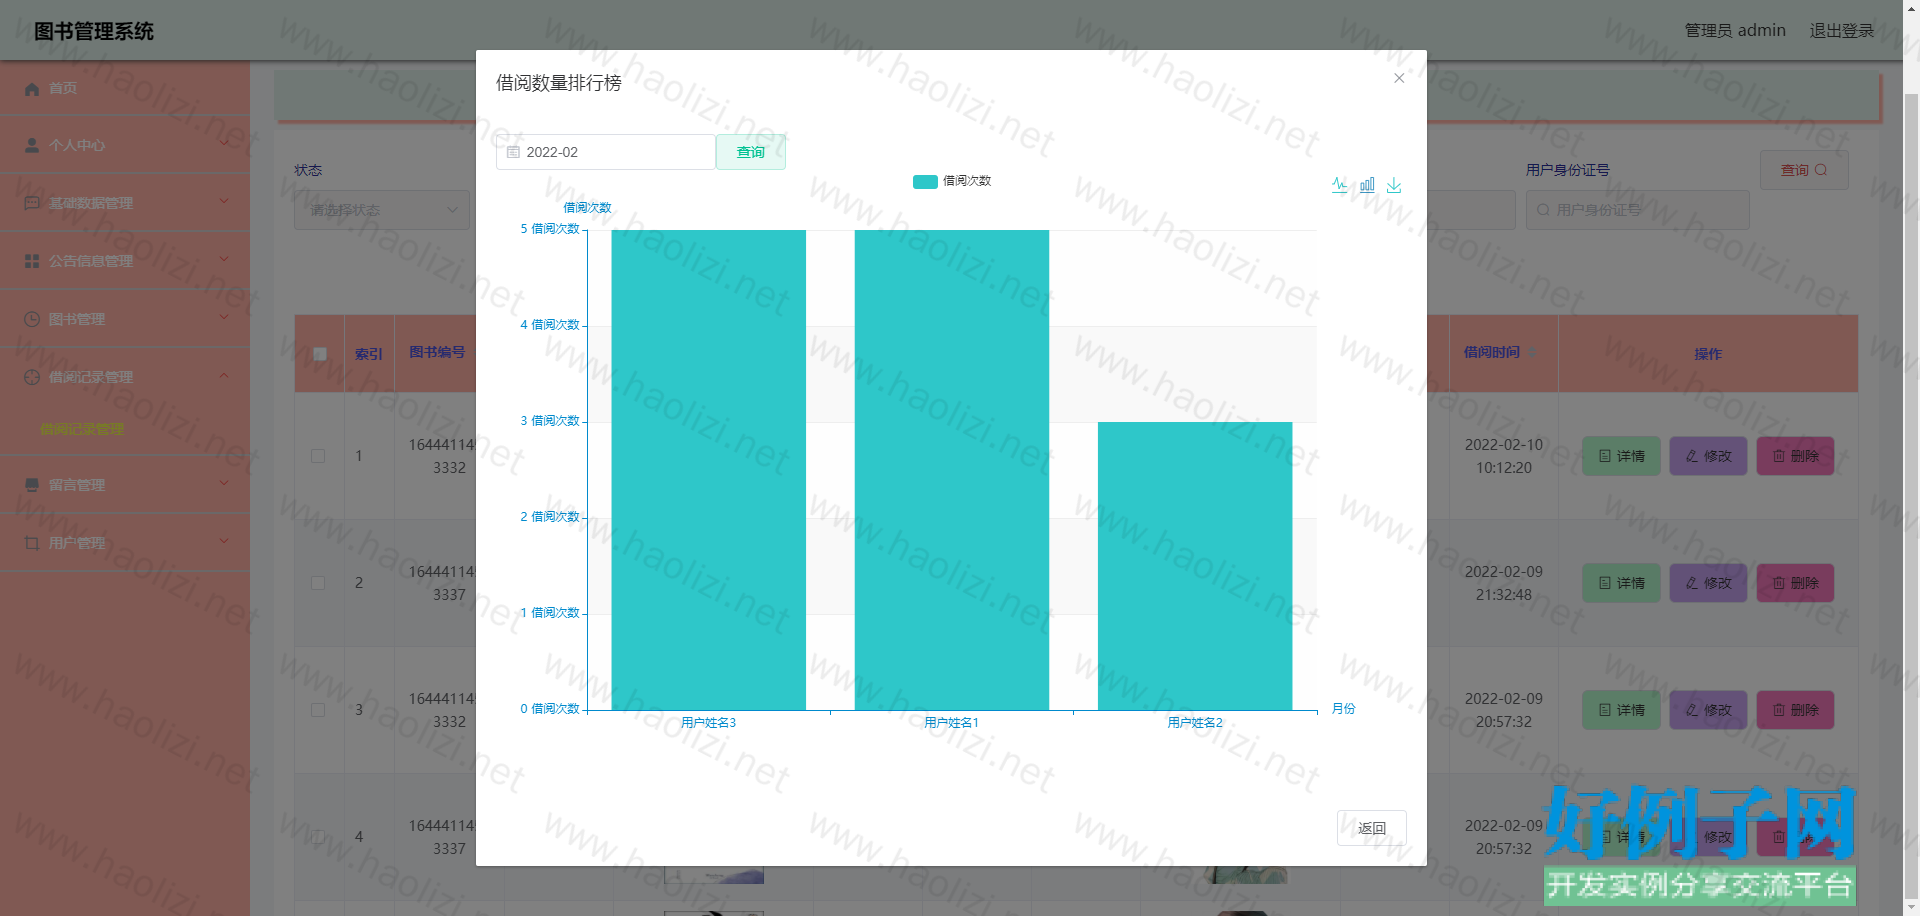1920x916 pixels.
Task: Click the 留言管理 icon in sidebar
Action: pyautogui.click(x=32, y=485)
